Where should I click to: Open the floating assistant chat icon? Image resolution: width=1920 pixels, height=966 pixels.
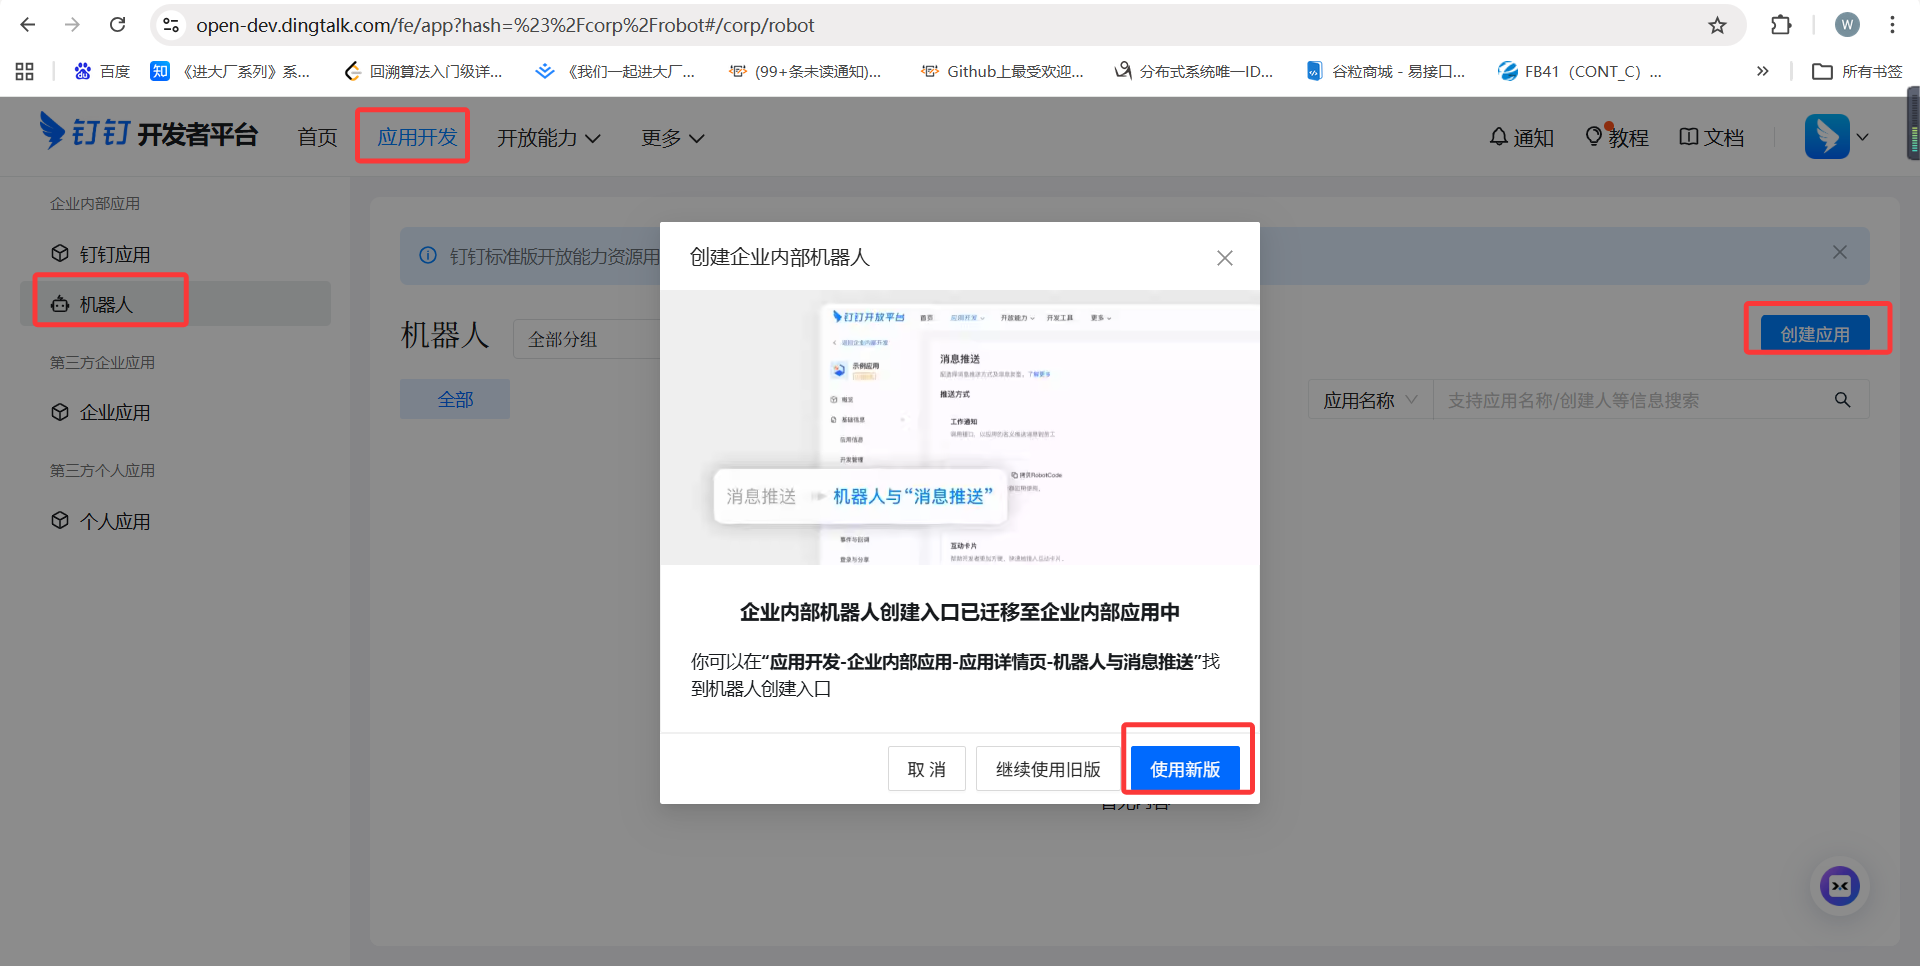click(1840, 886)
